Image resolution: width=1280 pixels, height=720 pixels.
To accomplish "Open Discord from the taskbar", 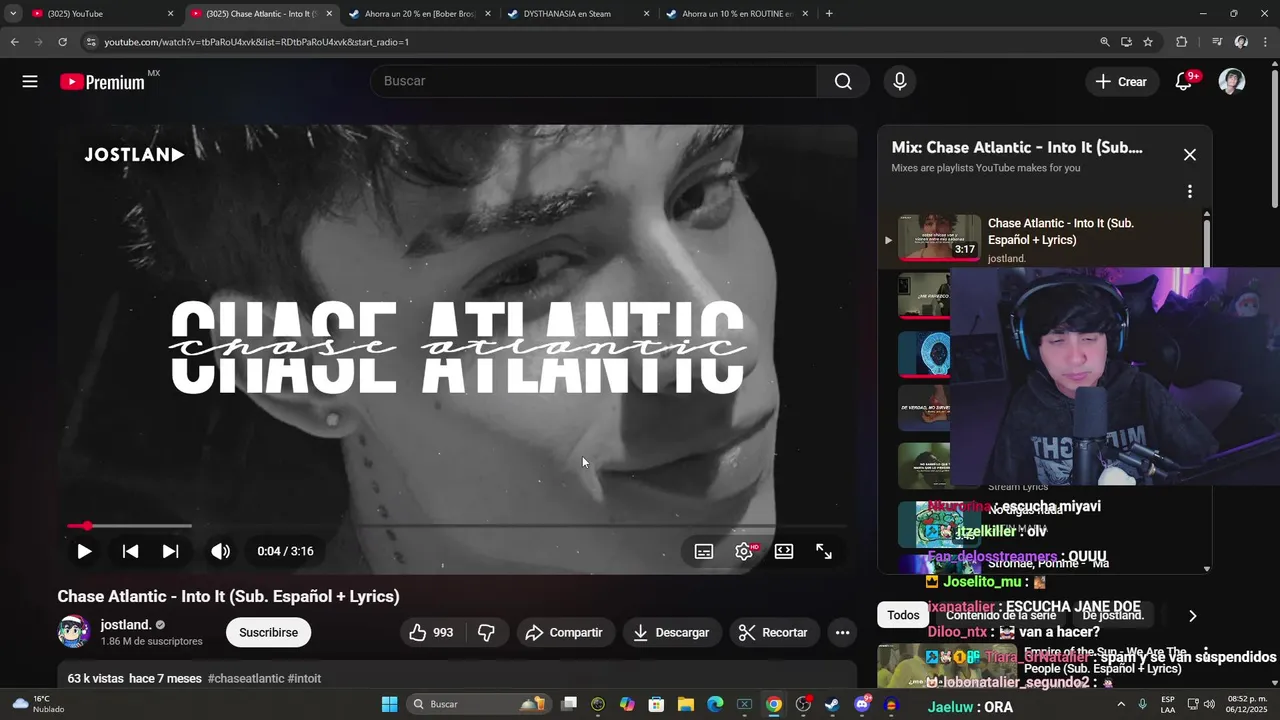I will coord(863,704).
